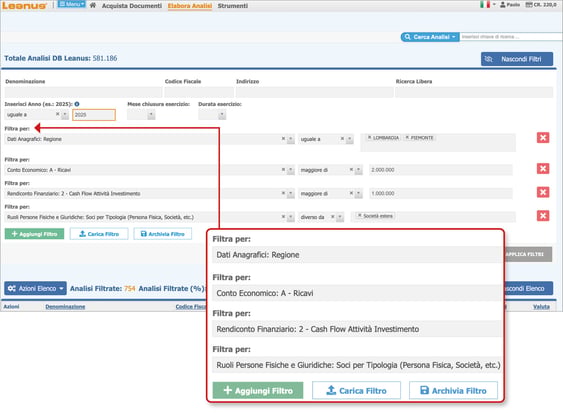Remove the Ruoli Persone Fisiche filter row
This screenshot has width=563, height=413.
tap(543, 216)
